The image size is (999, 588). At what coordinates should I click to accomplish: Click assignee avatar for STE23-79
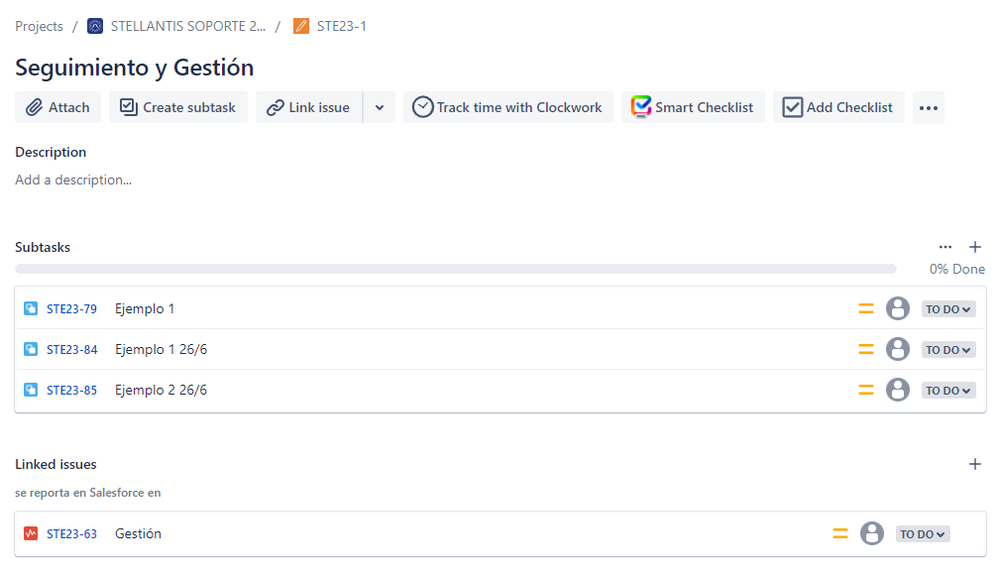[898, 308]
